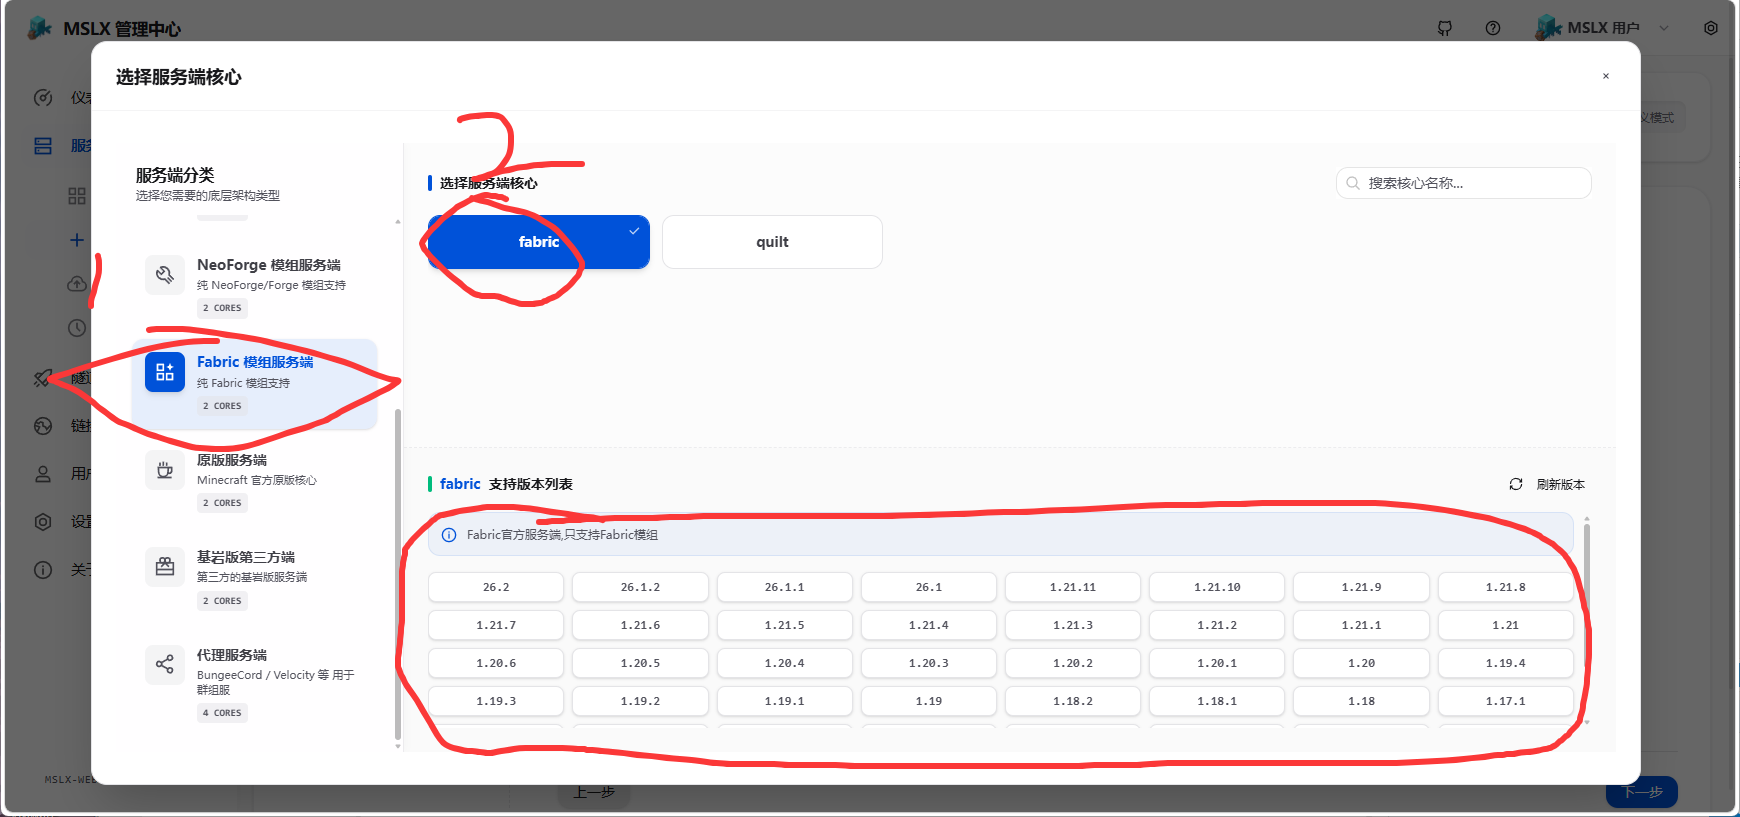Open the help question mark icon
The image size is (1740, 817).
(1493, 28)
